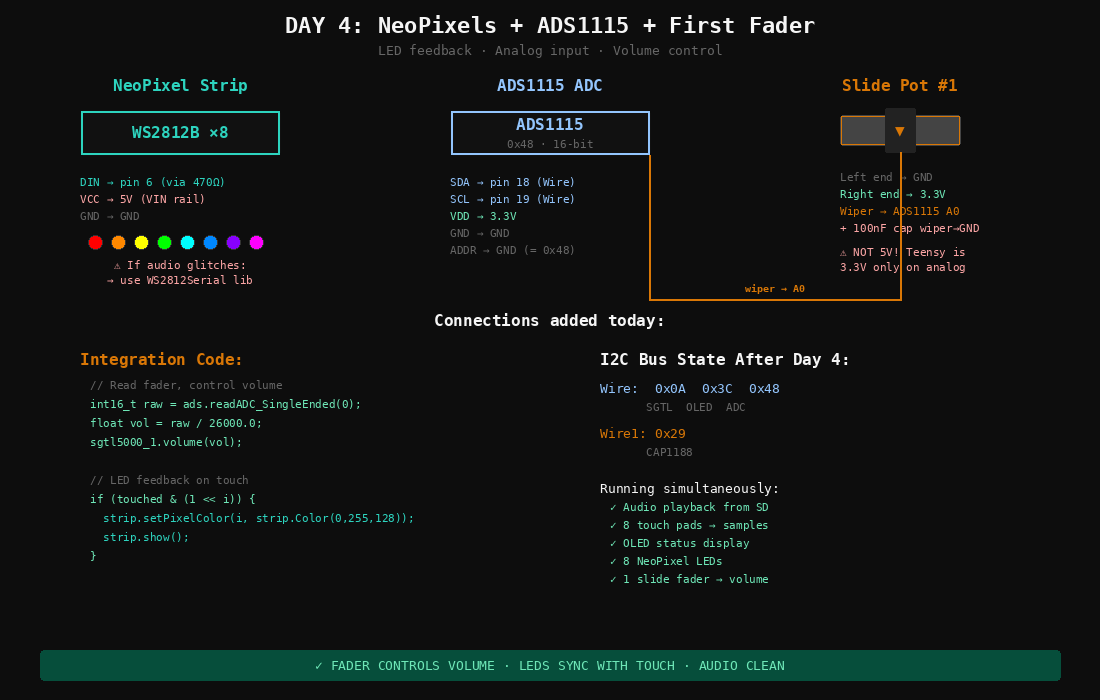Image resolution: width=1100 pixels, height=700 pixels.
Task: Click the 0x48 address on Wire
Action: pyautogui.click(x=764, y=389)
